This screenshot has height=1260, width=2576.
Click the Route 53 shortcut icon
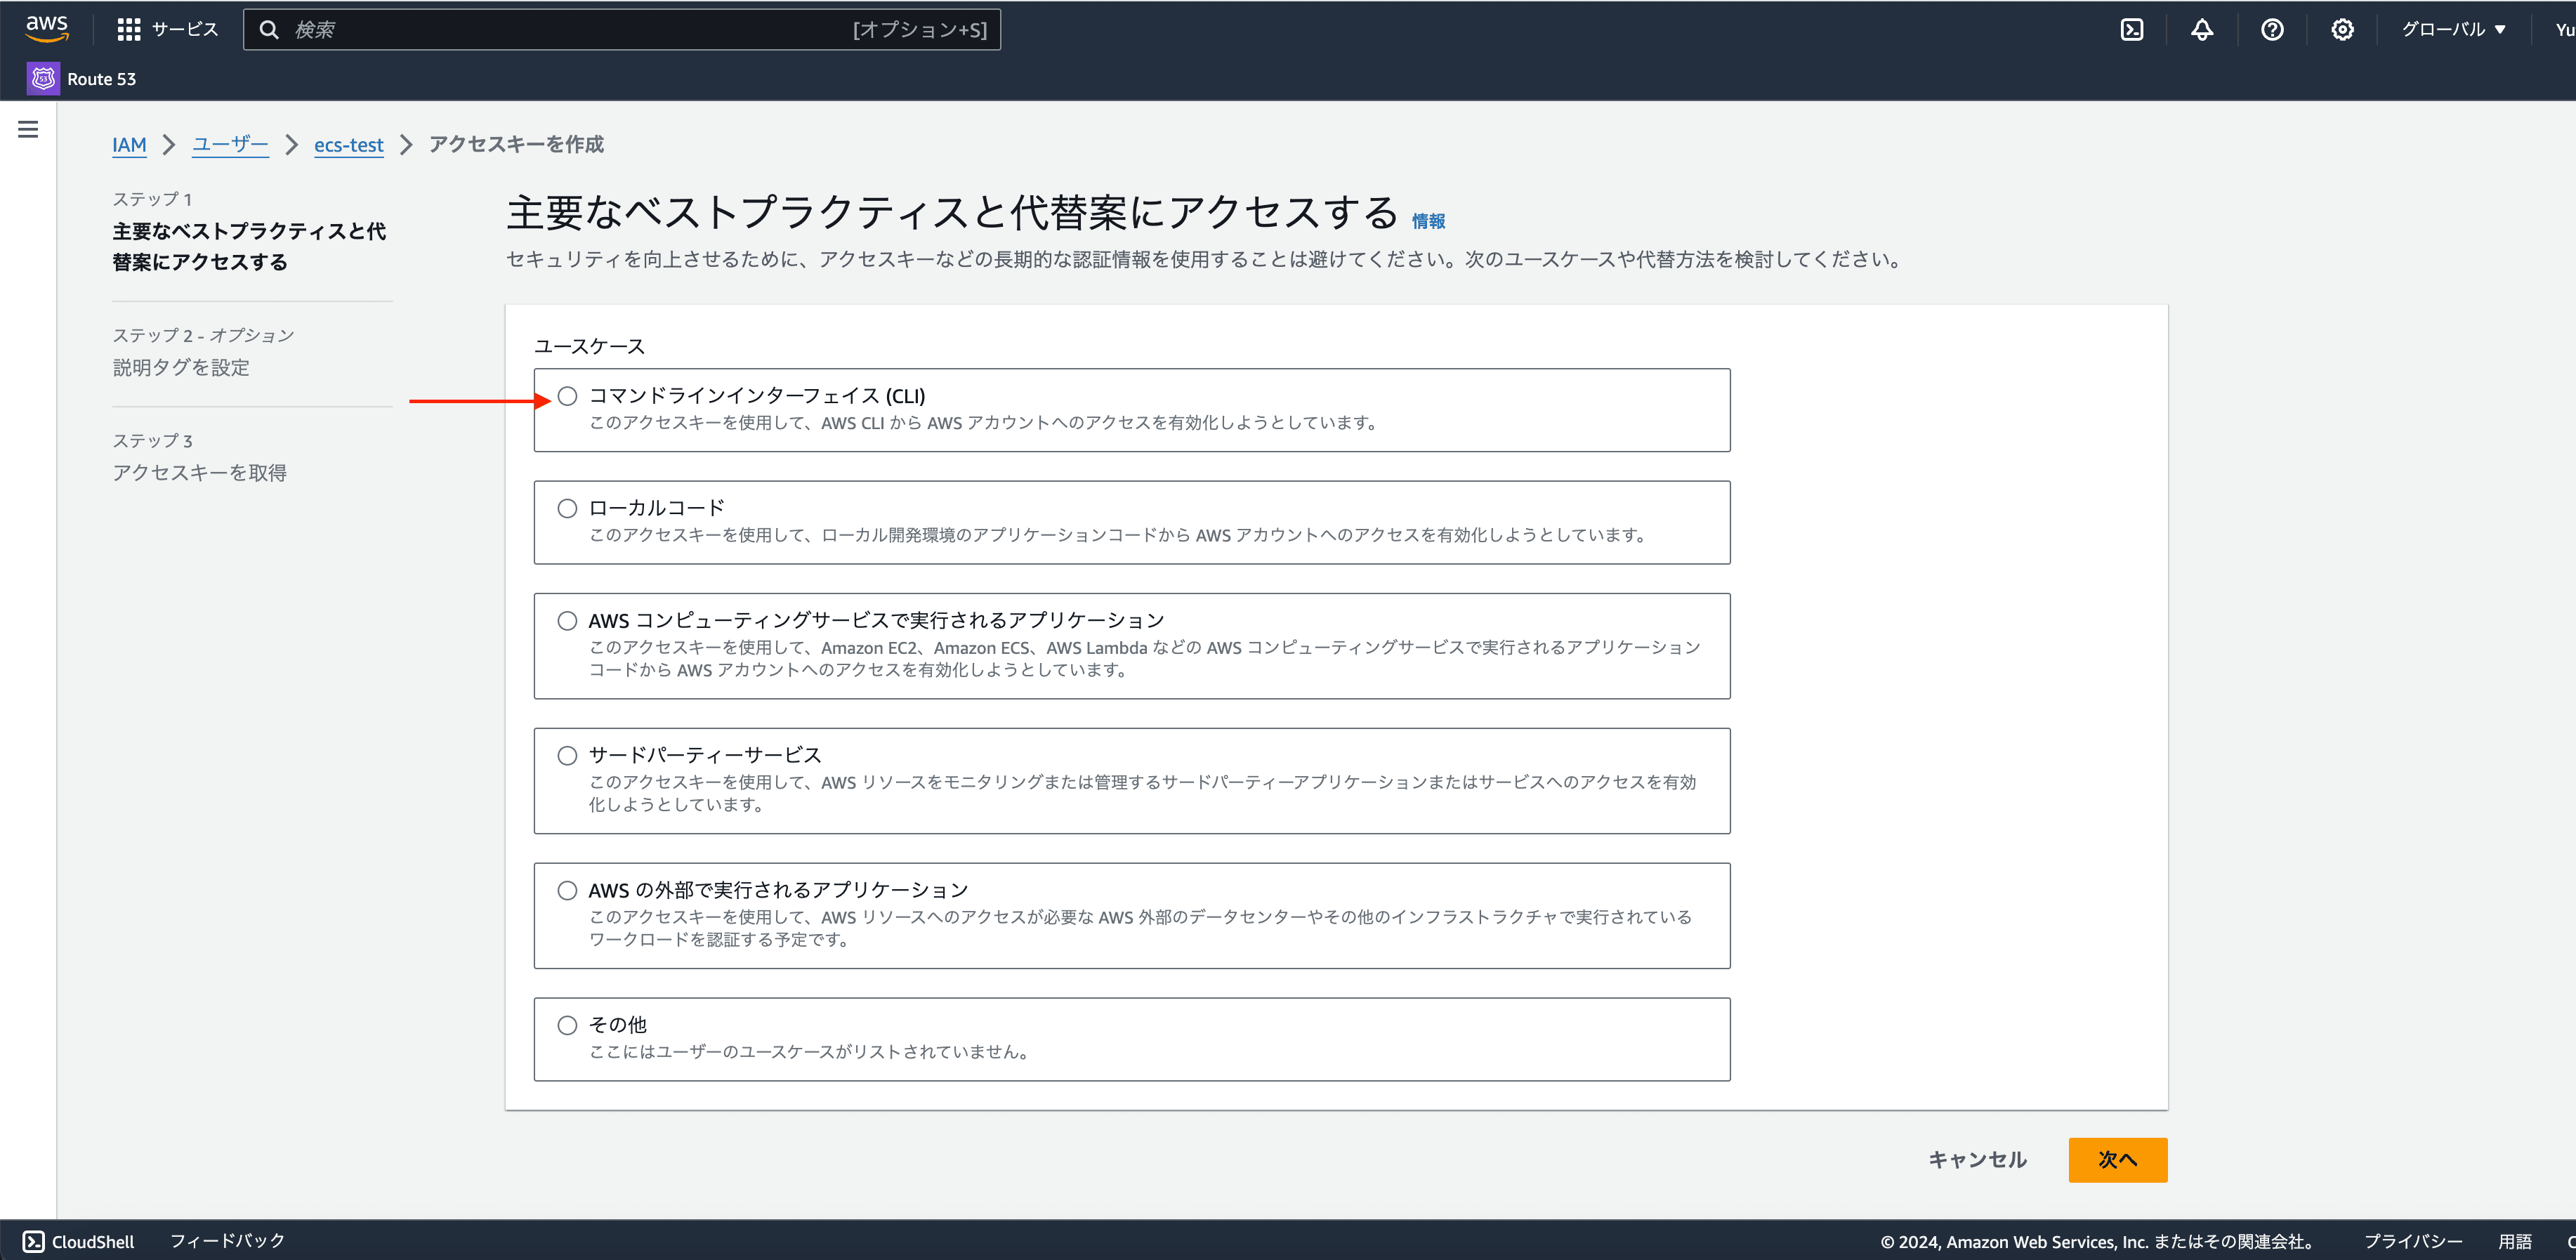(x=43, y=78)
